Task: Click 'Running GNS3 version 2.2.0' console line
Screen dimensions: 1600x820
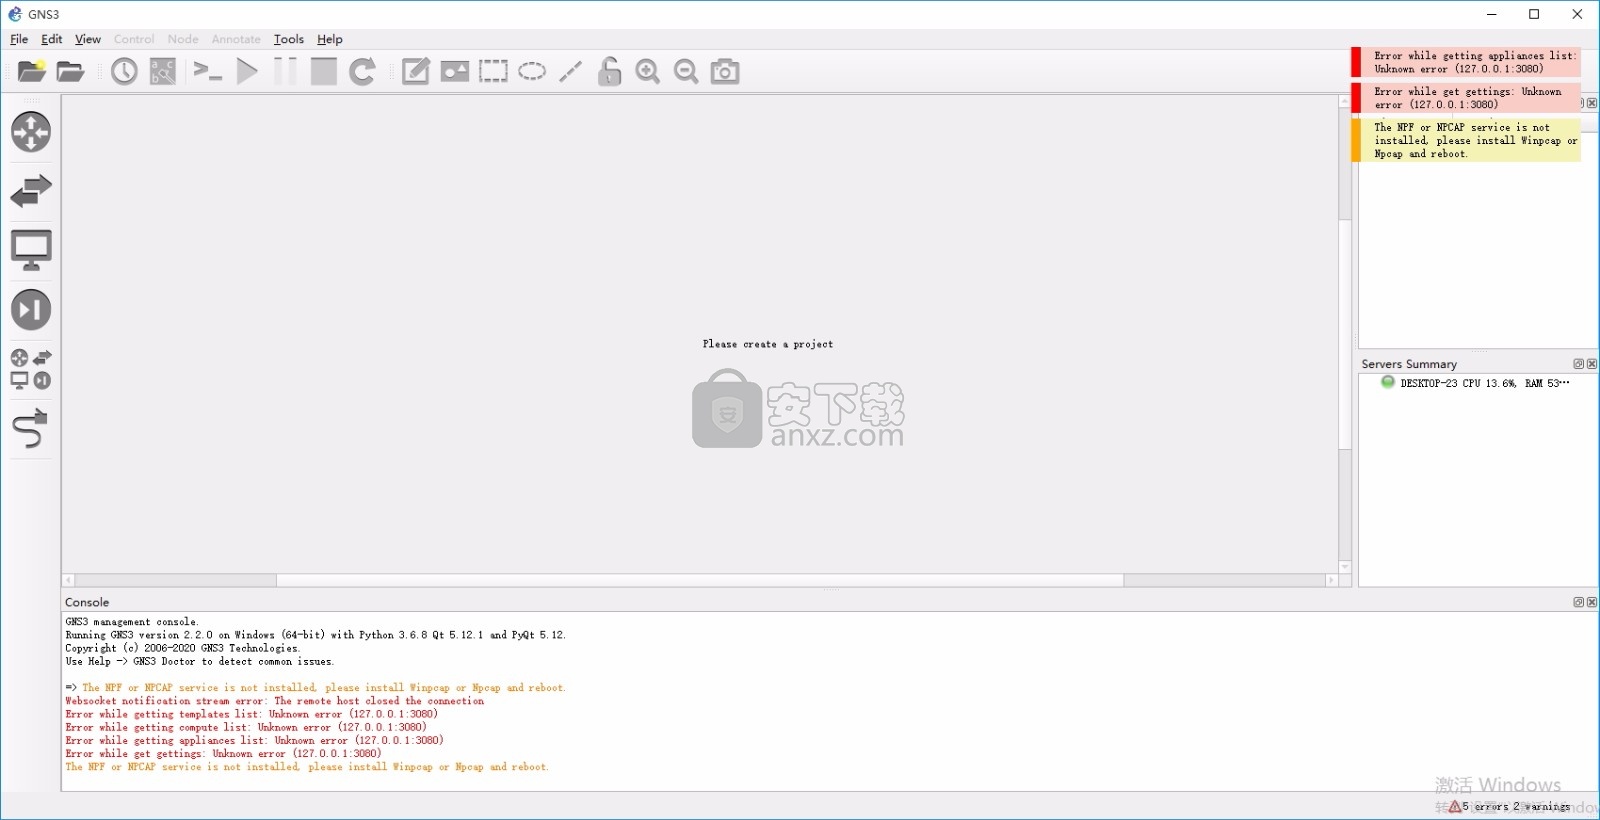Action: point(316,635)
